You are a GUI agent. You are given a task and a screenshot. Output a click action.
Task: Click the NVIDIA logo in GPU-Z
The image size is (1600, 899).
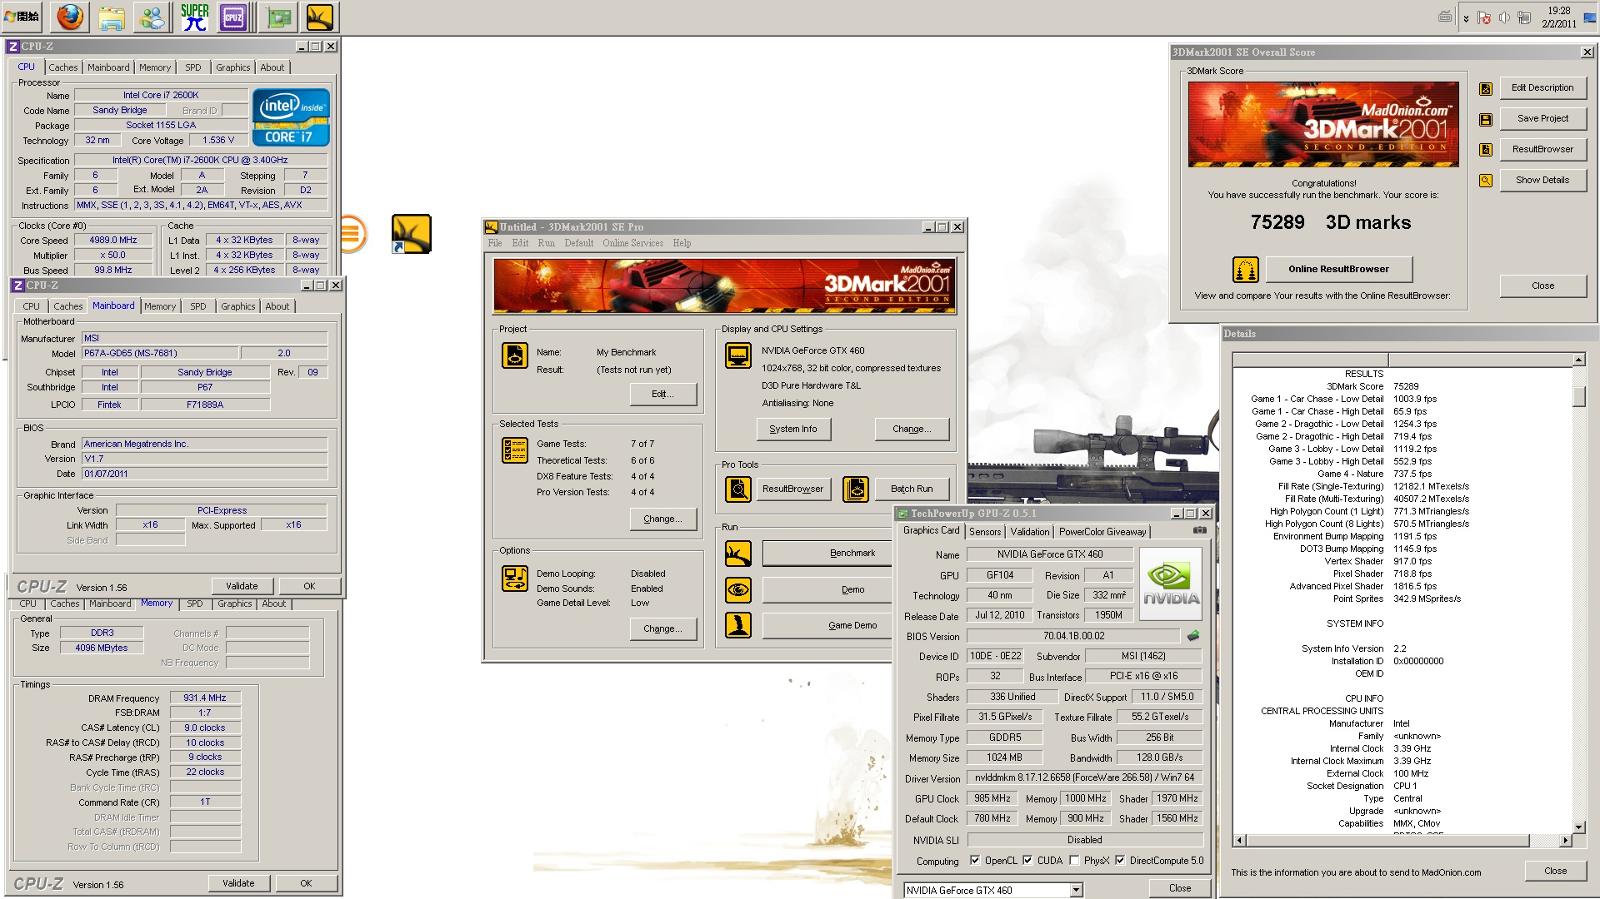(x=1171, y=583)
